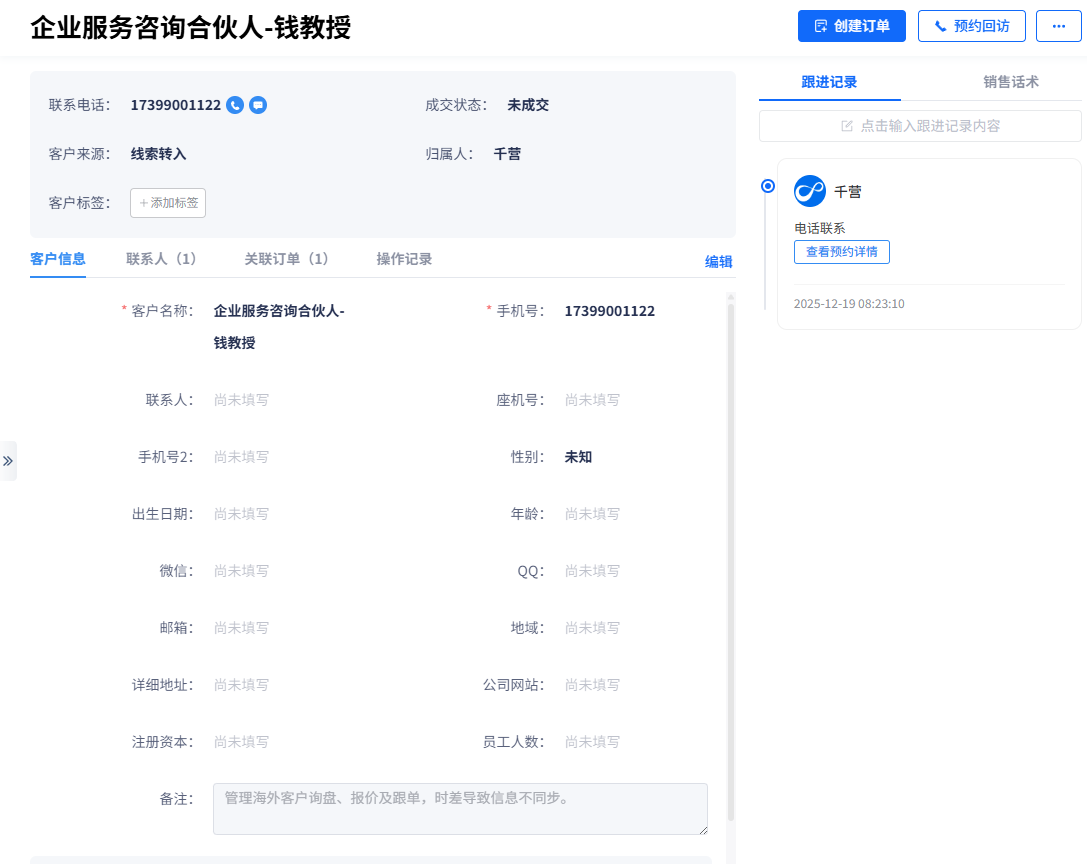1087x864 pixels.
Task: Click the phone call icon beside 17399001122
Action: [x=235, y=105]
